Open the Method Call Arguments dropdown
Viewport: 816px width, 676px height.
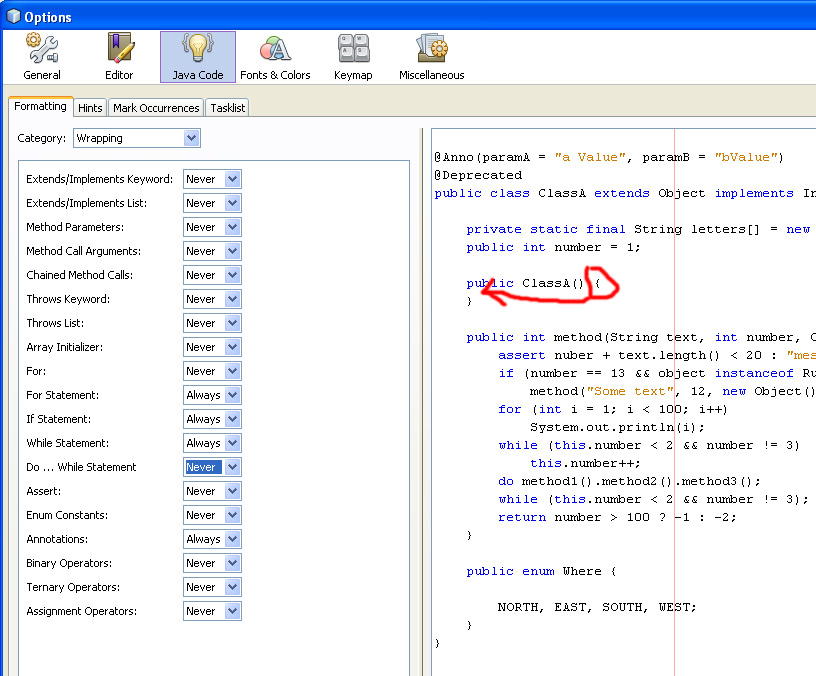click(x=212, y=251)
